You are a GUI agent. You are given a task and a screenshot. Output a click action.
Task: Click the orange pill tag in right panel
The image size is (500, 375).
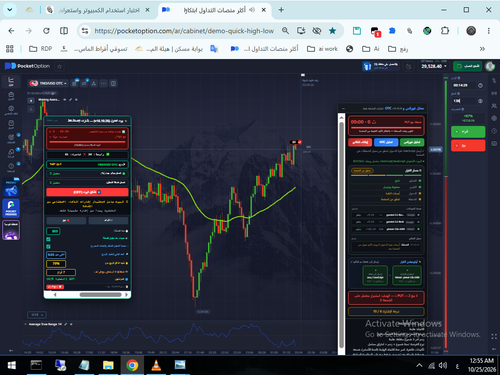tap(362, 171)
